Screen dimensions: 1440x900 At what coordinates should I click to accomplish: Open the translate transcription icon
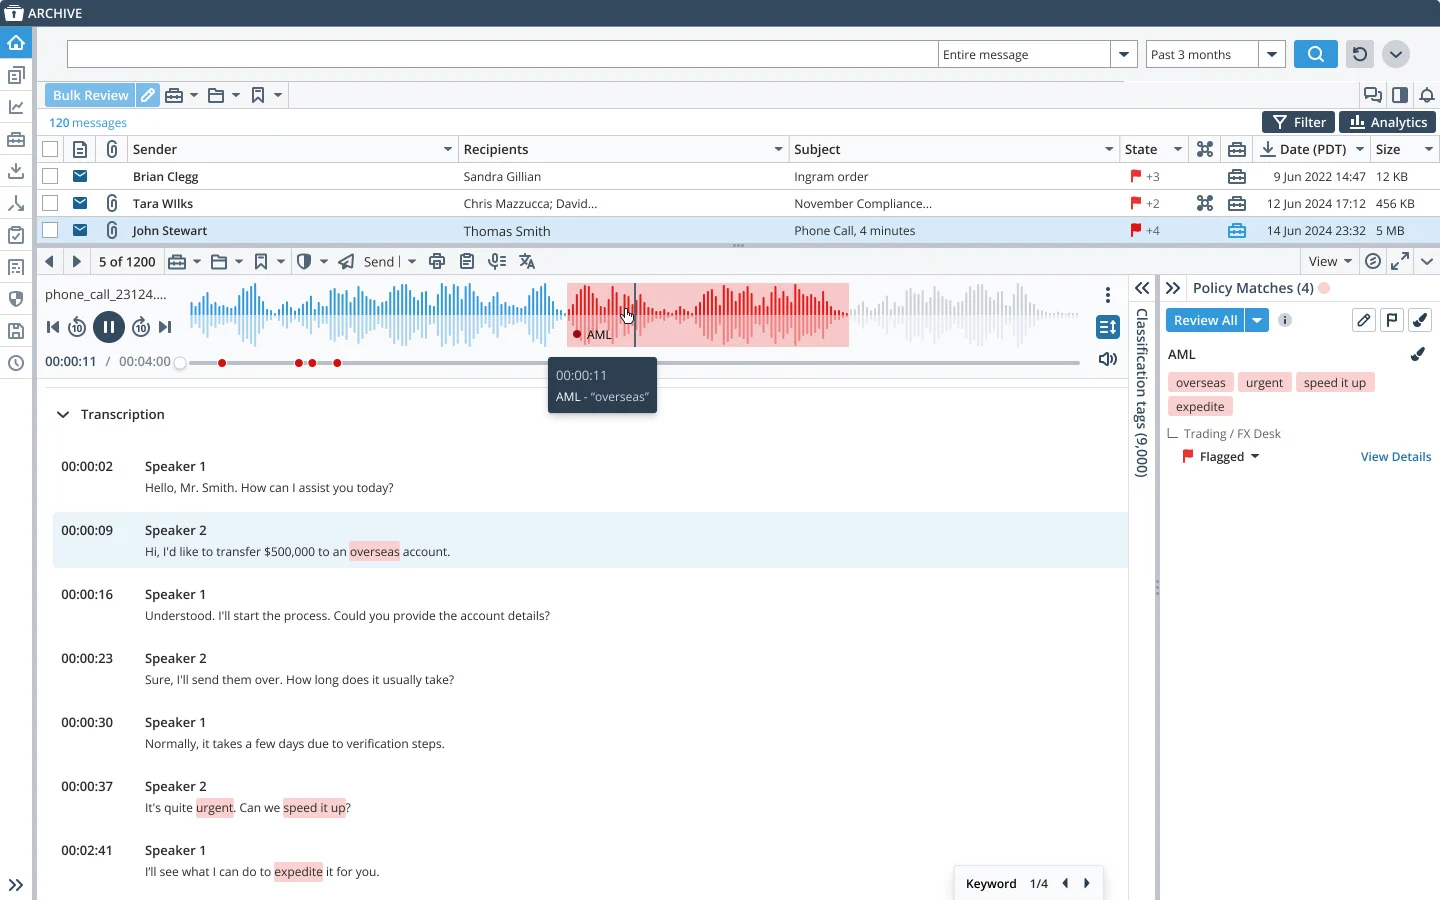527,262
